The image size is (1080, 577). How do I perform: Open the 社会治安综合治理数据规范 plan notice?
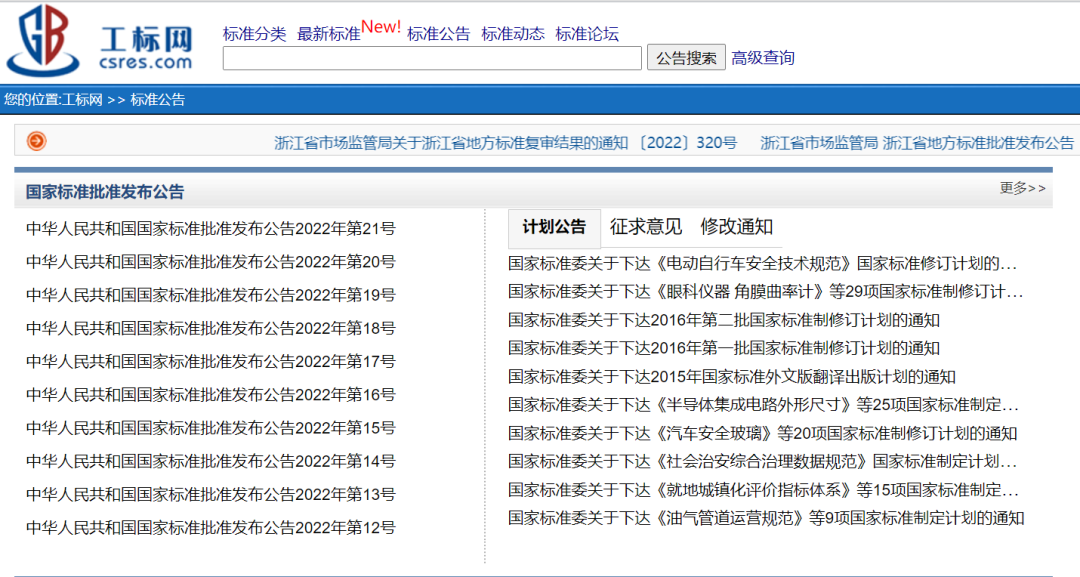tap(762, 461)
